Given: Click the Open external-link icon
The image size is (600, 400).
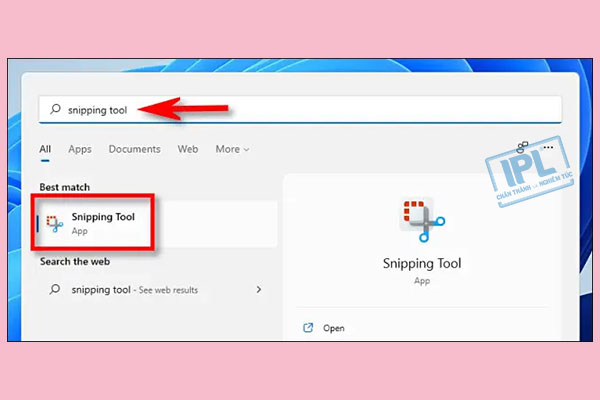Looking at the screenshot, I should 308,327.
